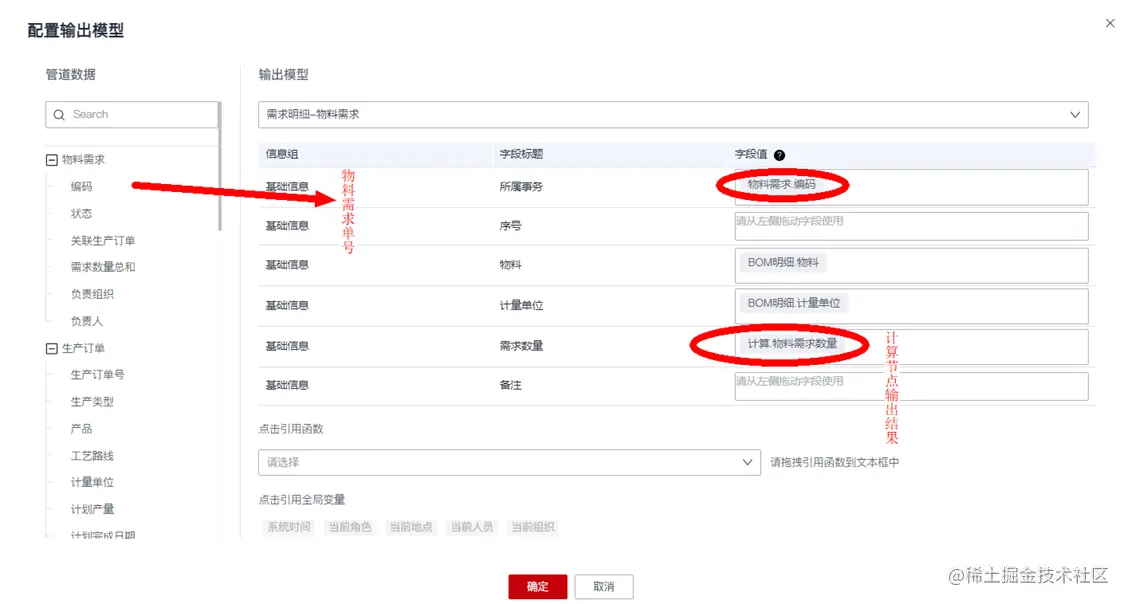
Task: Click 基础信息 in the 所属事务 row
Action: tap(287, 187)
